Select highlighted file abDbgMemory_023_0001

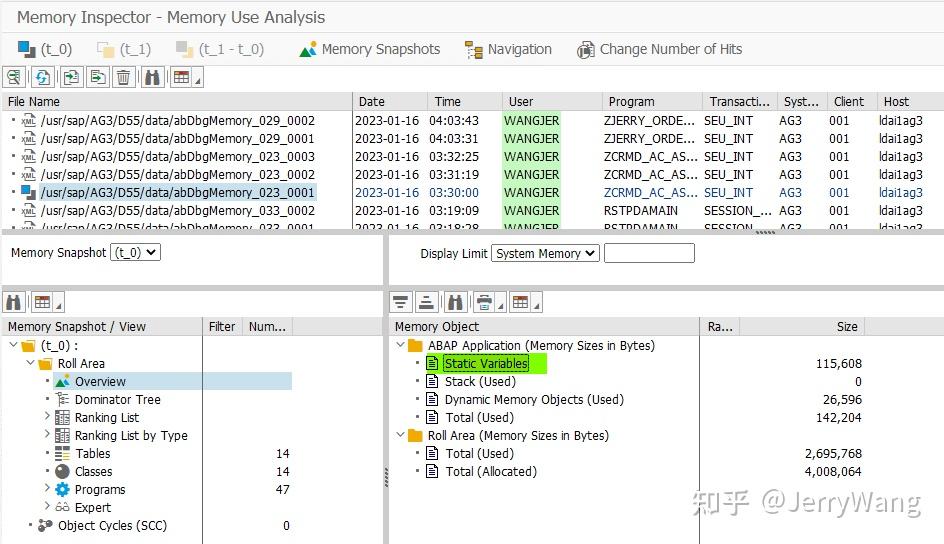click(178, 193)
